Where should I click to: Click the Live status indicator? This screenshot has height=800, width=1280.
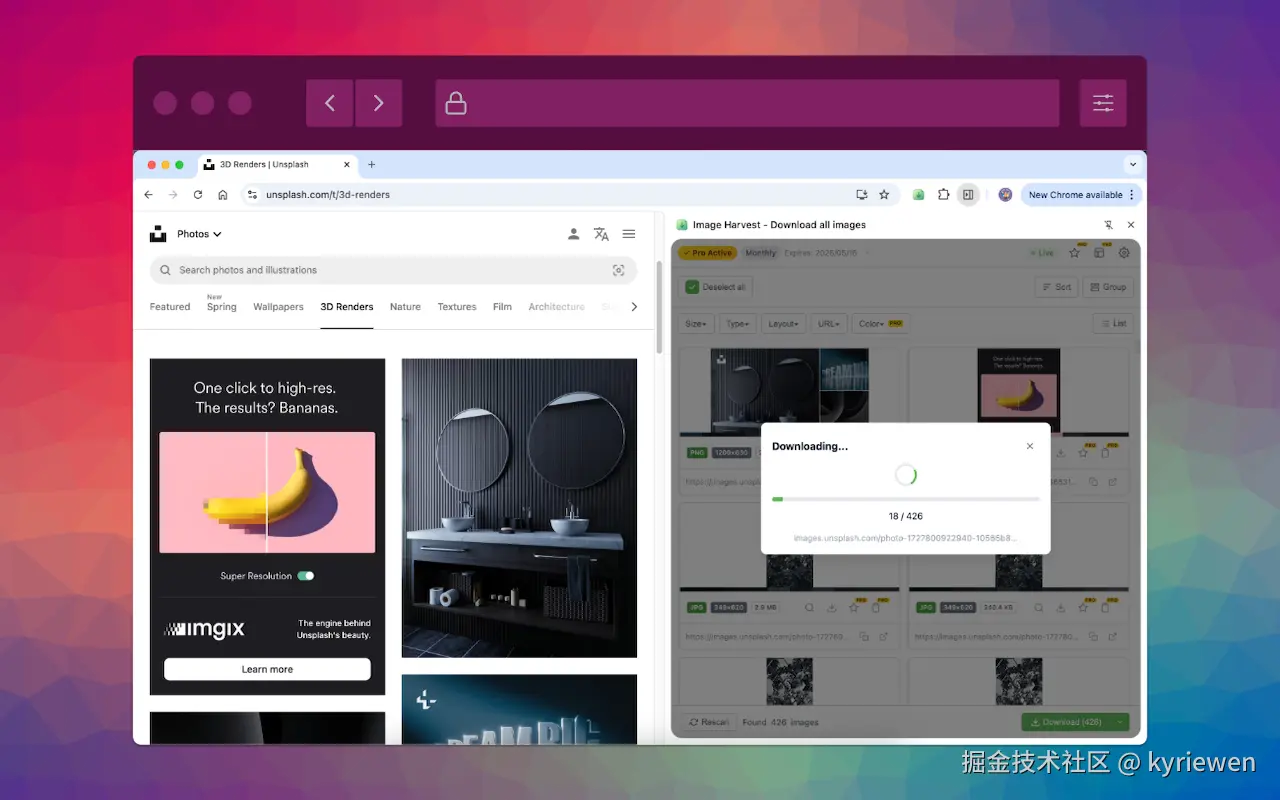click(1041, 253)
